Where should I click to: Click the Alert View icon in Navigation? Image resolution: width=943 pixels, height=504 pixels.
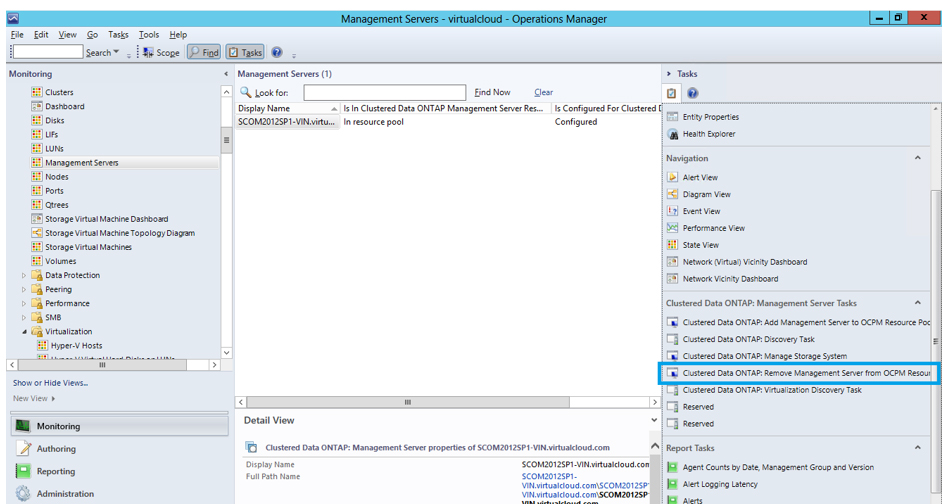673,177
